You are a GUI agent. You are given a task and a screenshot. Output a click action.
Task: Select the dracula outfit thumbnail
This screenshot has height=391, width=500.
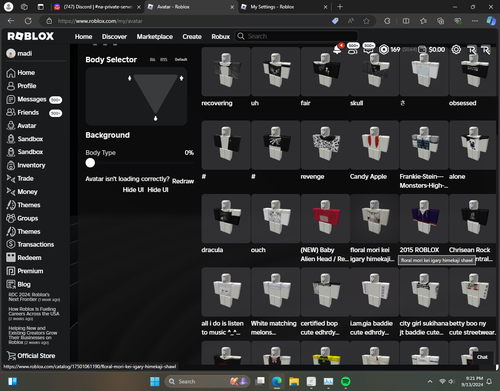[x=226, y=218]
